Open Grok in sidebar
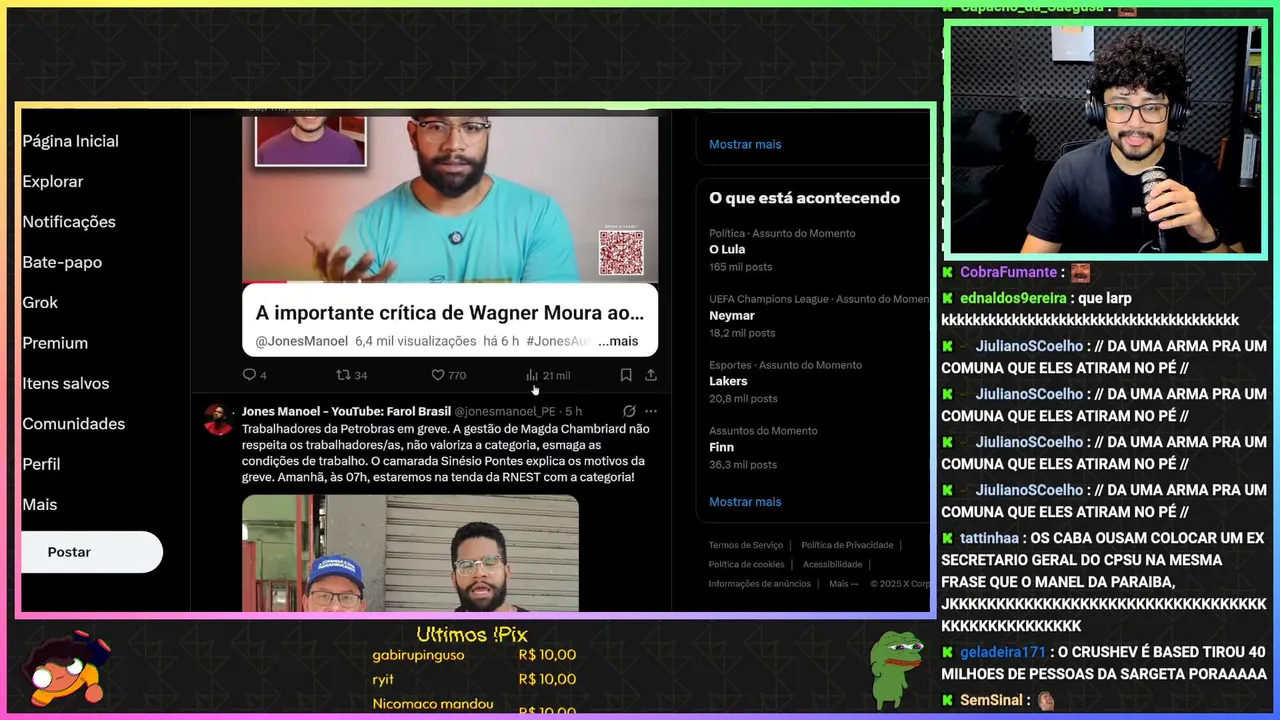The width and height of the screenshot is (1280, 720). tap(40, 302)
